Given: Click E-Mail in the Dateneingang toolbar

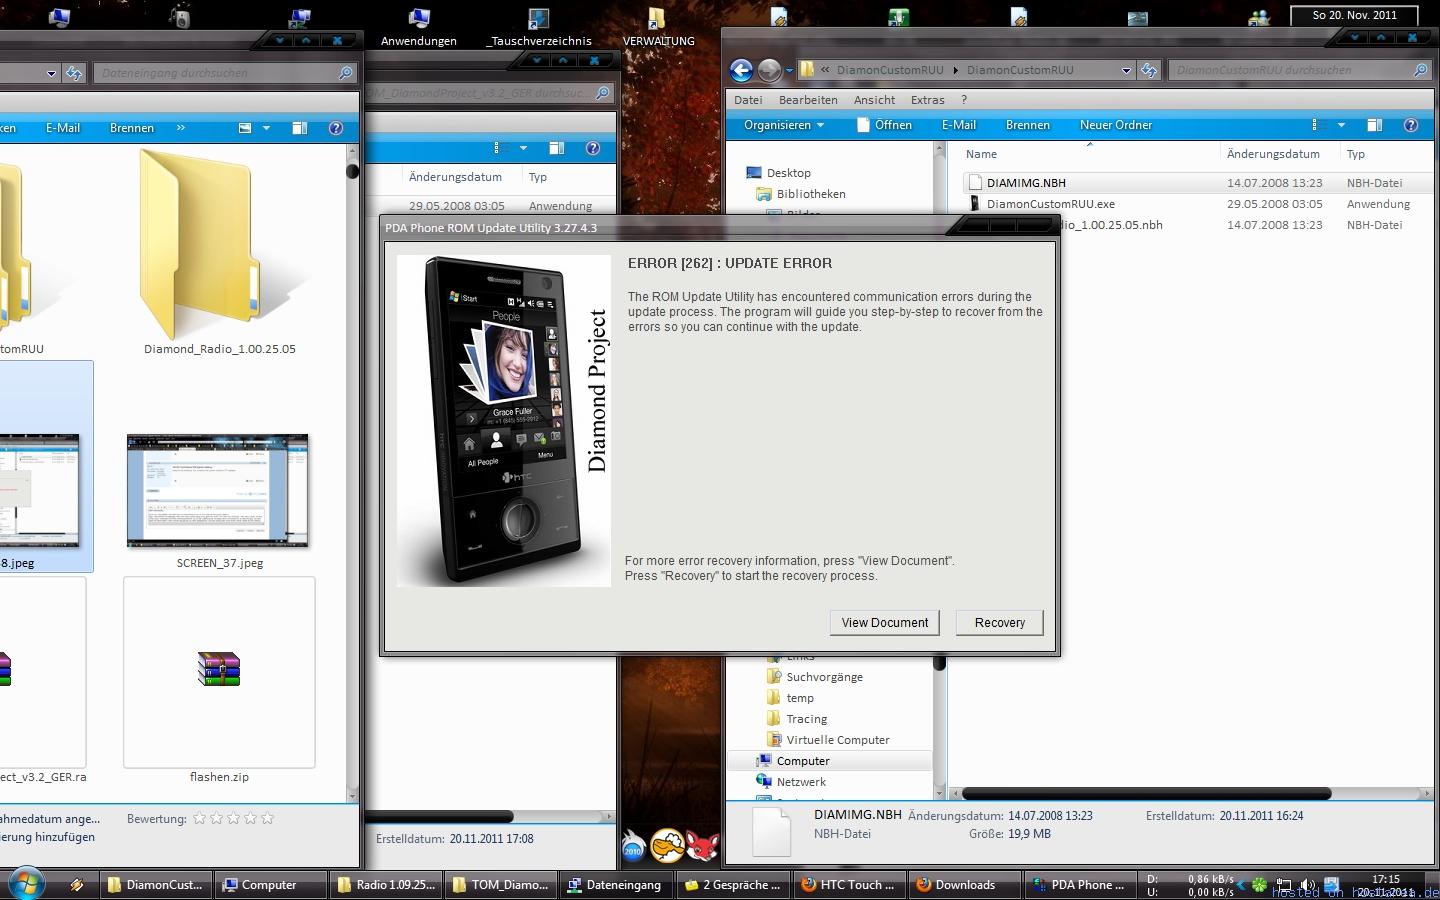Looking at the screenshot, I should point(63,128).
